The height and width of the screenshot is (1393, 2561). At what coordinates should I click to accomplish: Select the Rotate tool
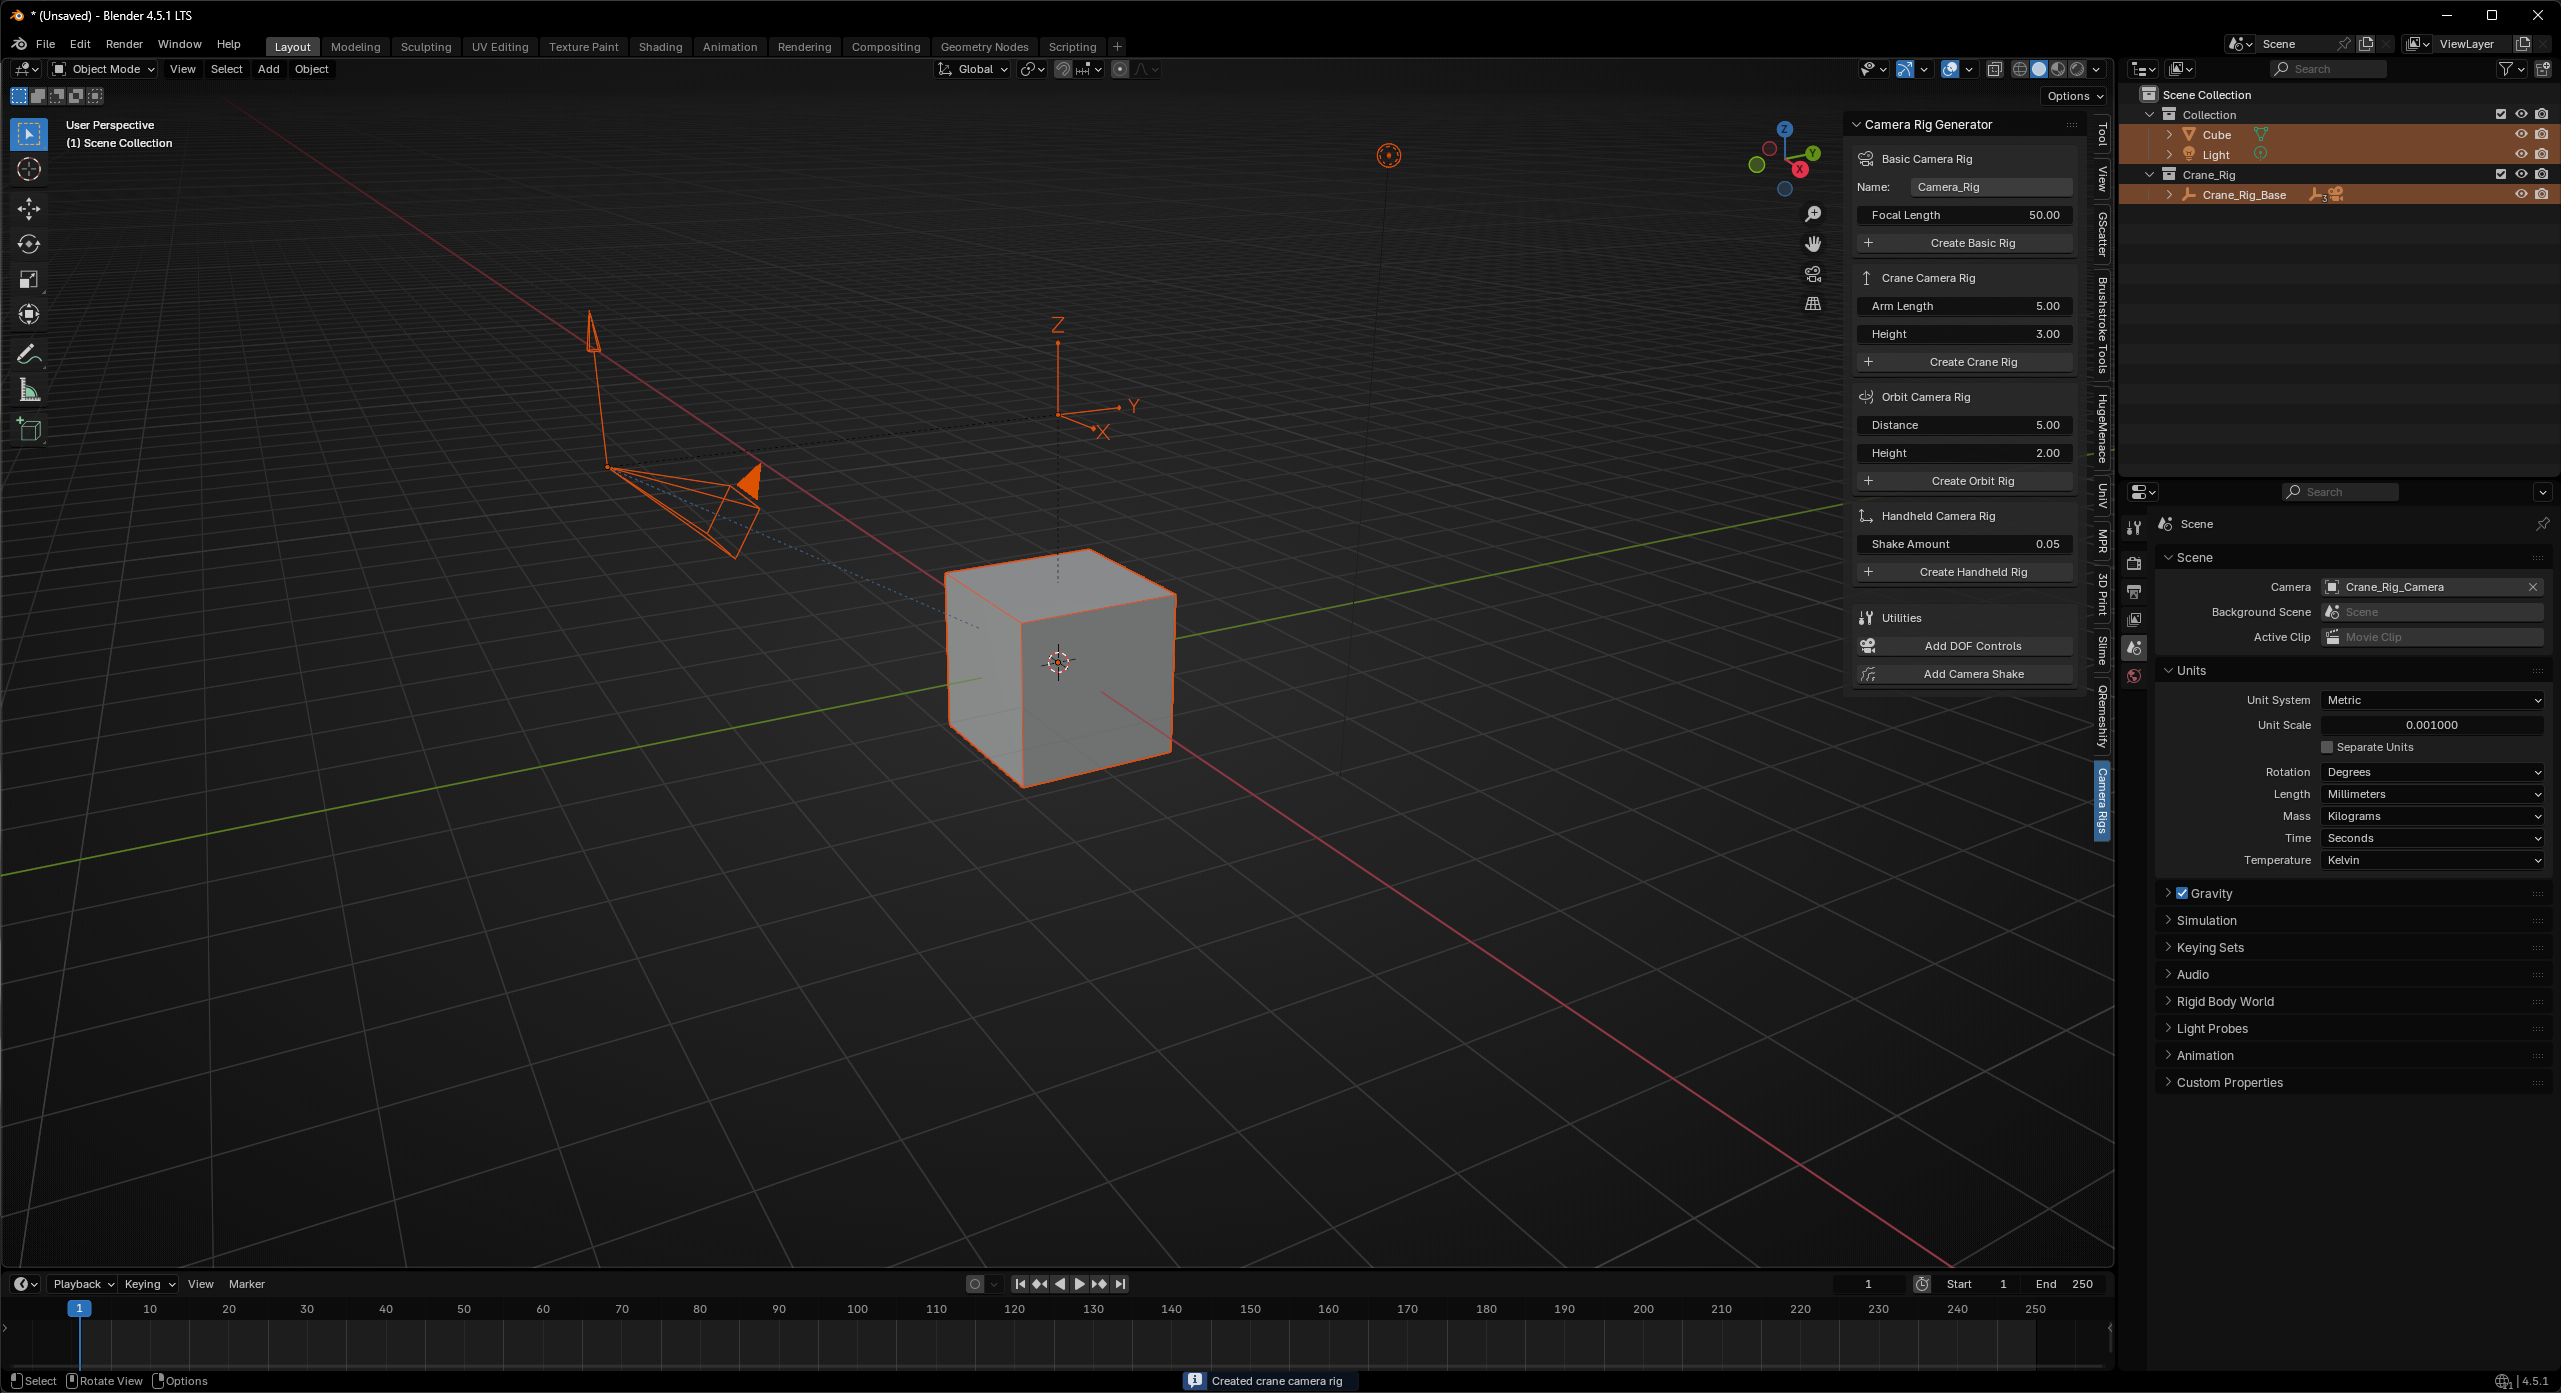coord(28,243)
